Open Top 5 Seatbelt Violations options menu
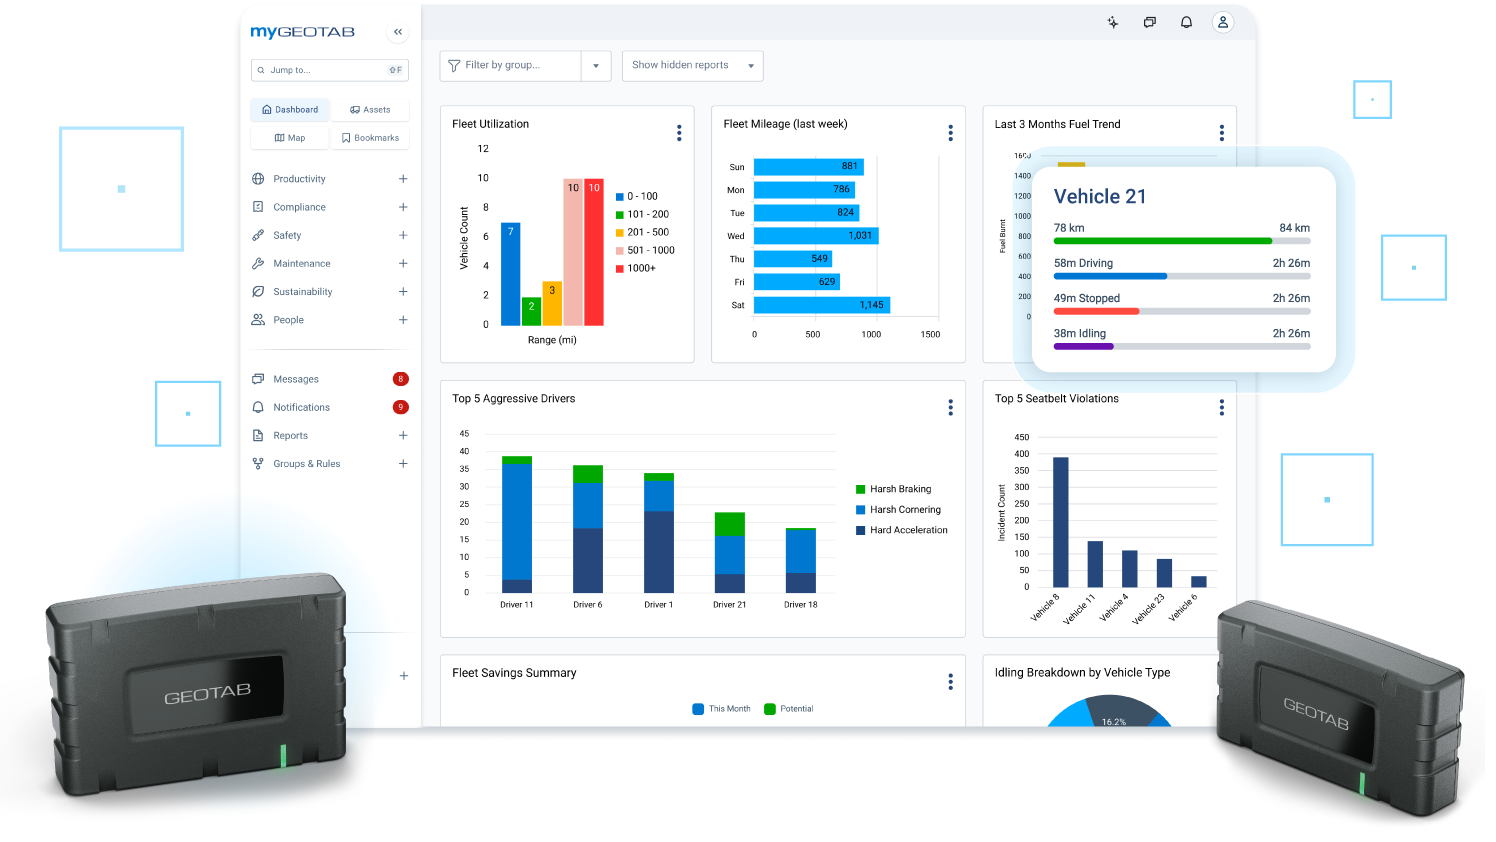This screenshot has height=842, width=1496. coord(1221,407)
